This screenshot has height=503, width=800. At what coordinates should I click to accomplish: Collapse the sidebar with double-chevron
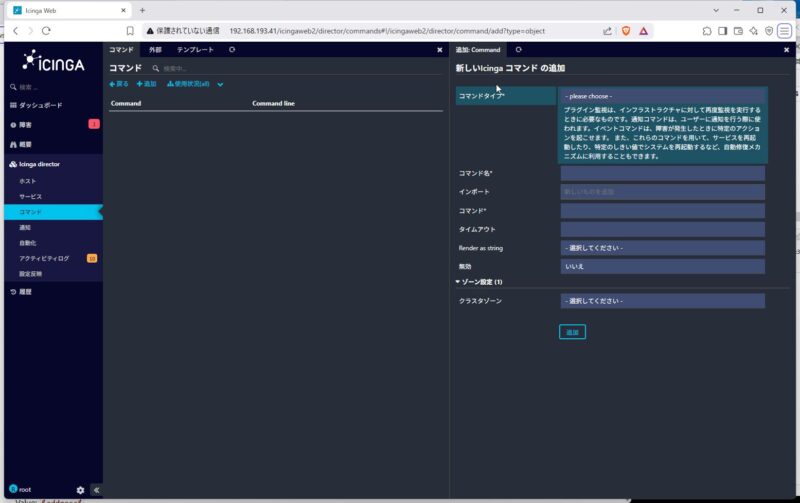[96, 490]
